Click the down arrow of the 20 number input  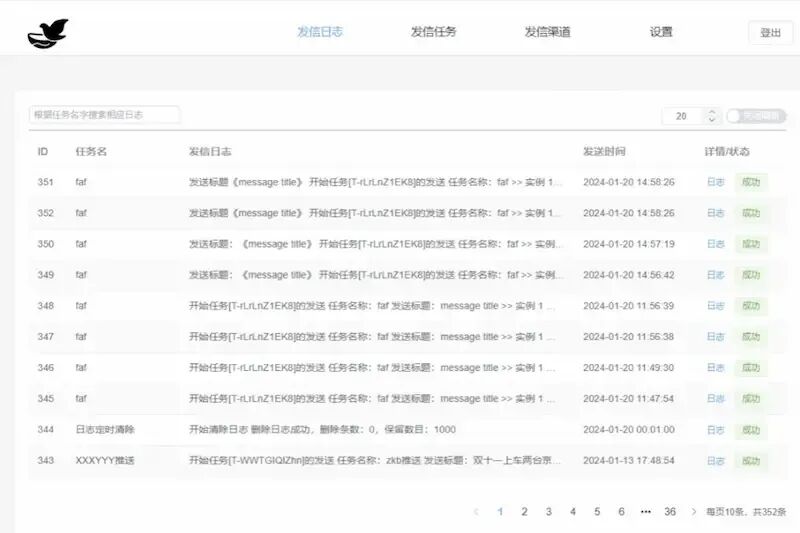click(712, 120)
